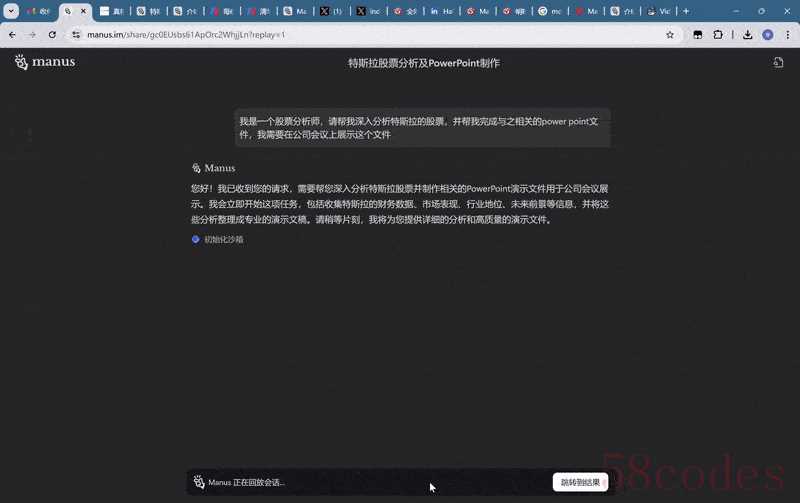The height and width of the screenshot is (503, 800).
Task: Open the Chrome three-dot menu
Action: 788,35
